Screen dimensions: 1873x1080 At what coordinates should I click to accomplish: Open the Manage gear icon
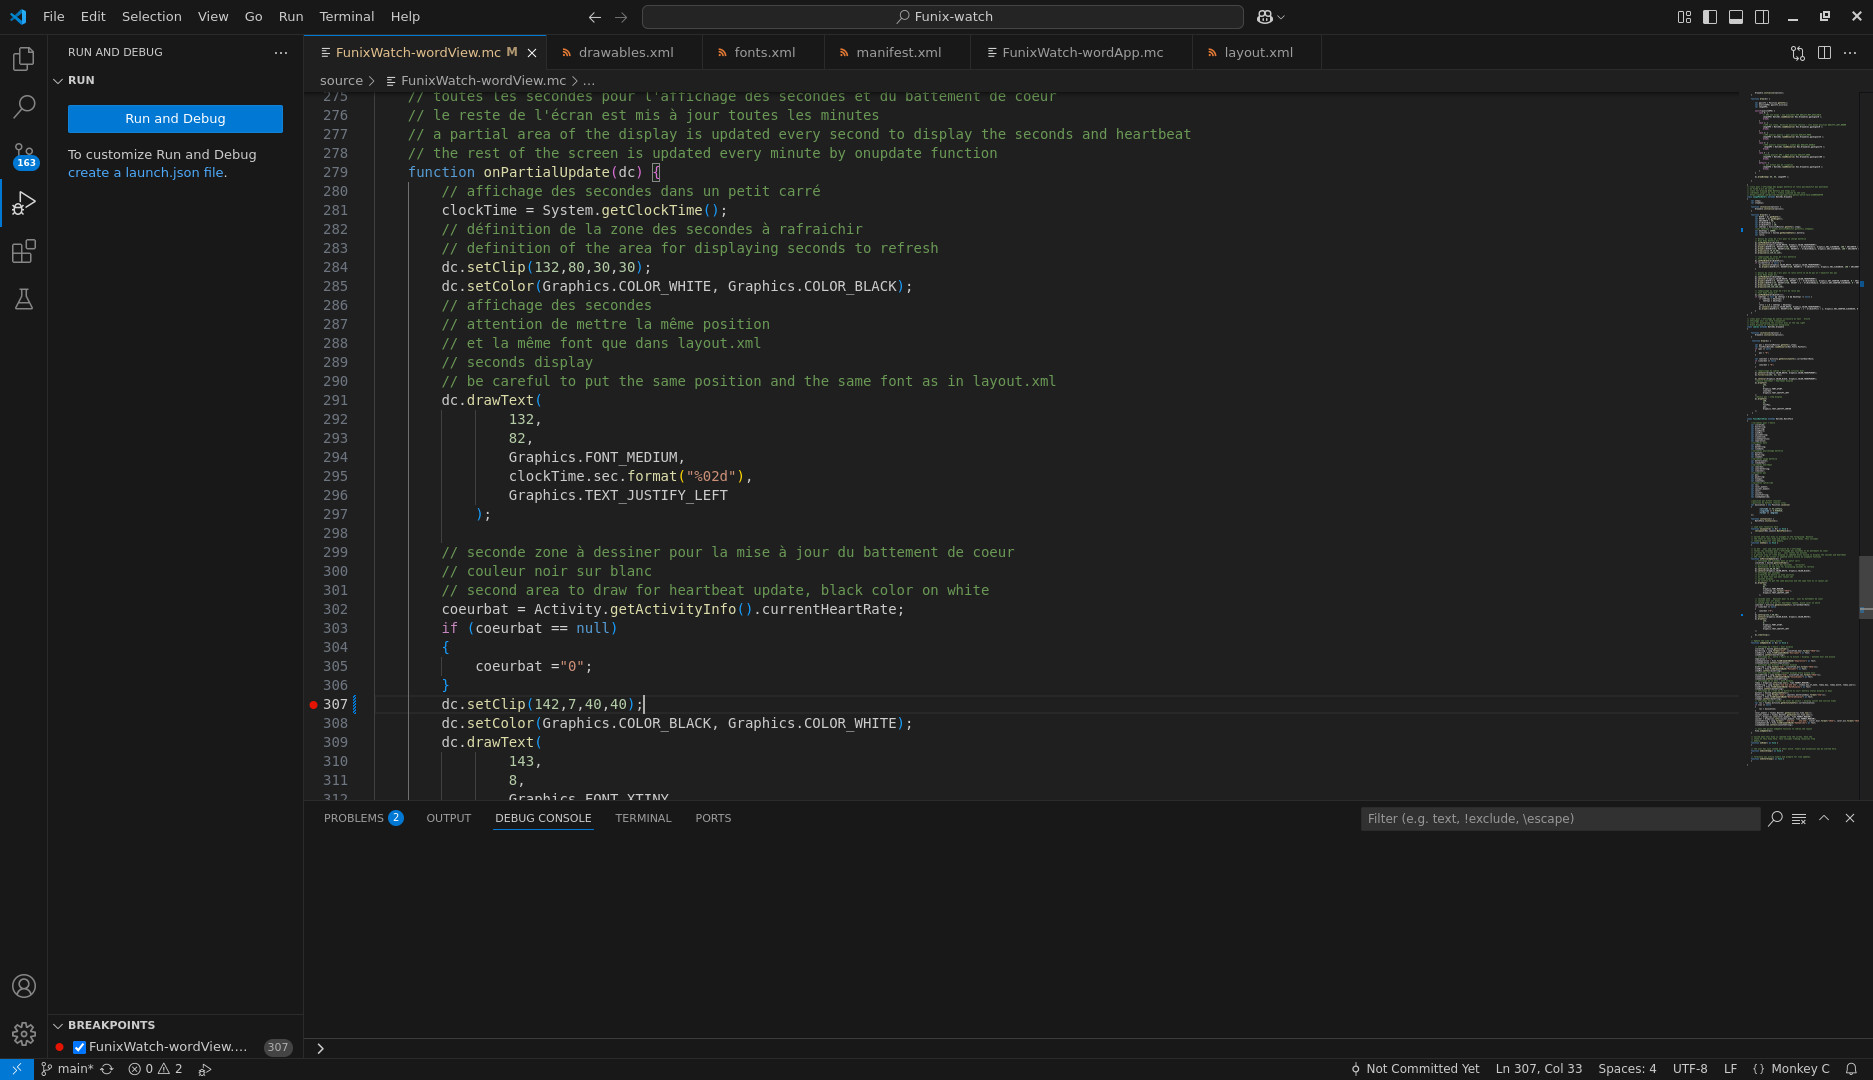click(24, 1033)
